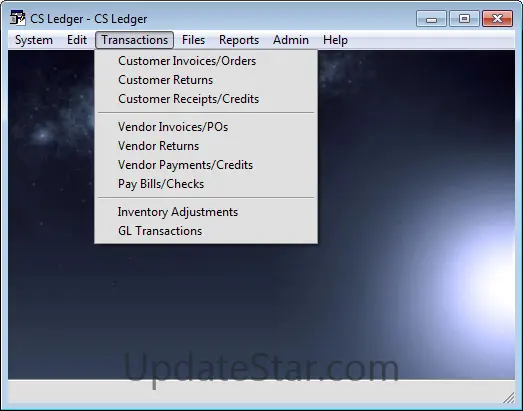Open Inventory Adjustments
The height and width of the screenshot is (411, 523).
[x=206, y=212]
